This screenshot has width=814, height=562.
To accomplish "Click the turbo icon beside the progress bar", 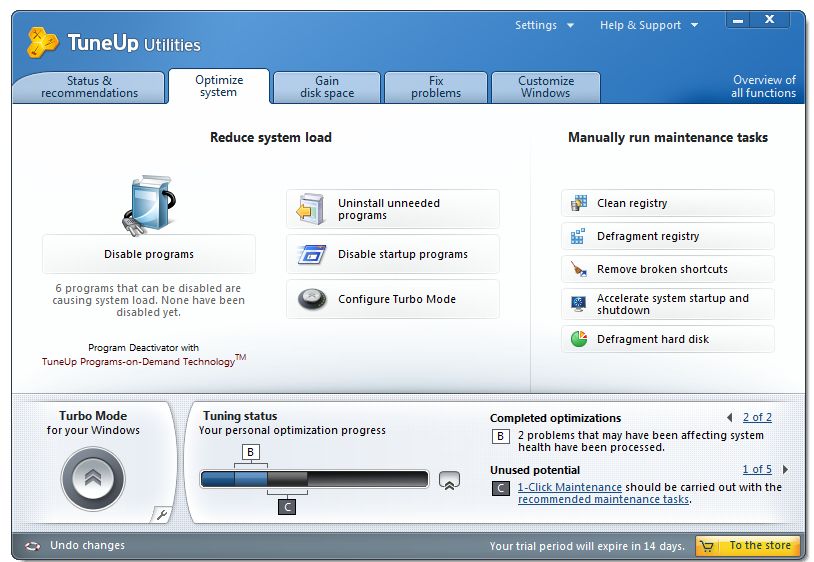I will (450, 481).
